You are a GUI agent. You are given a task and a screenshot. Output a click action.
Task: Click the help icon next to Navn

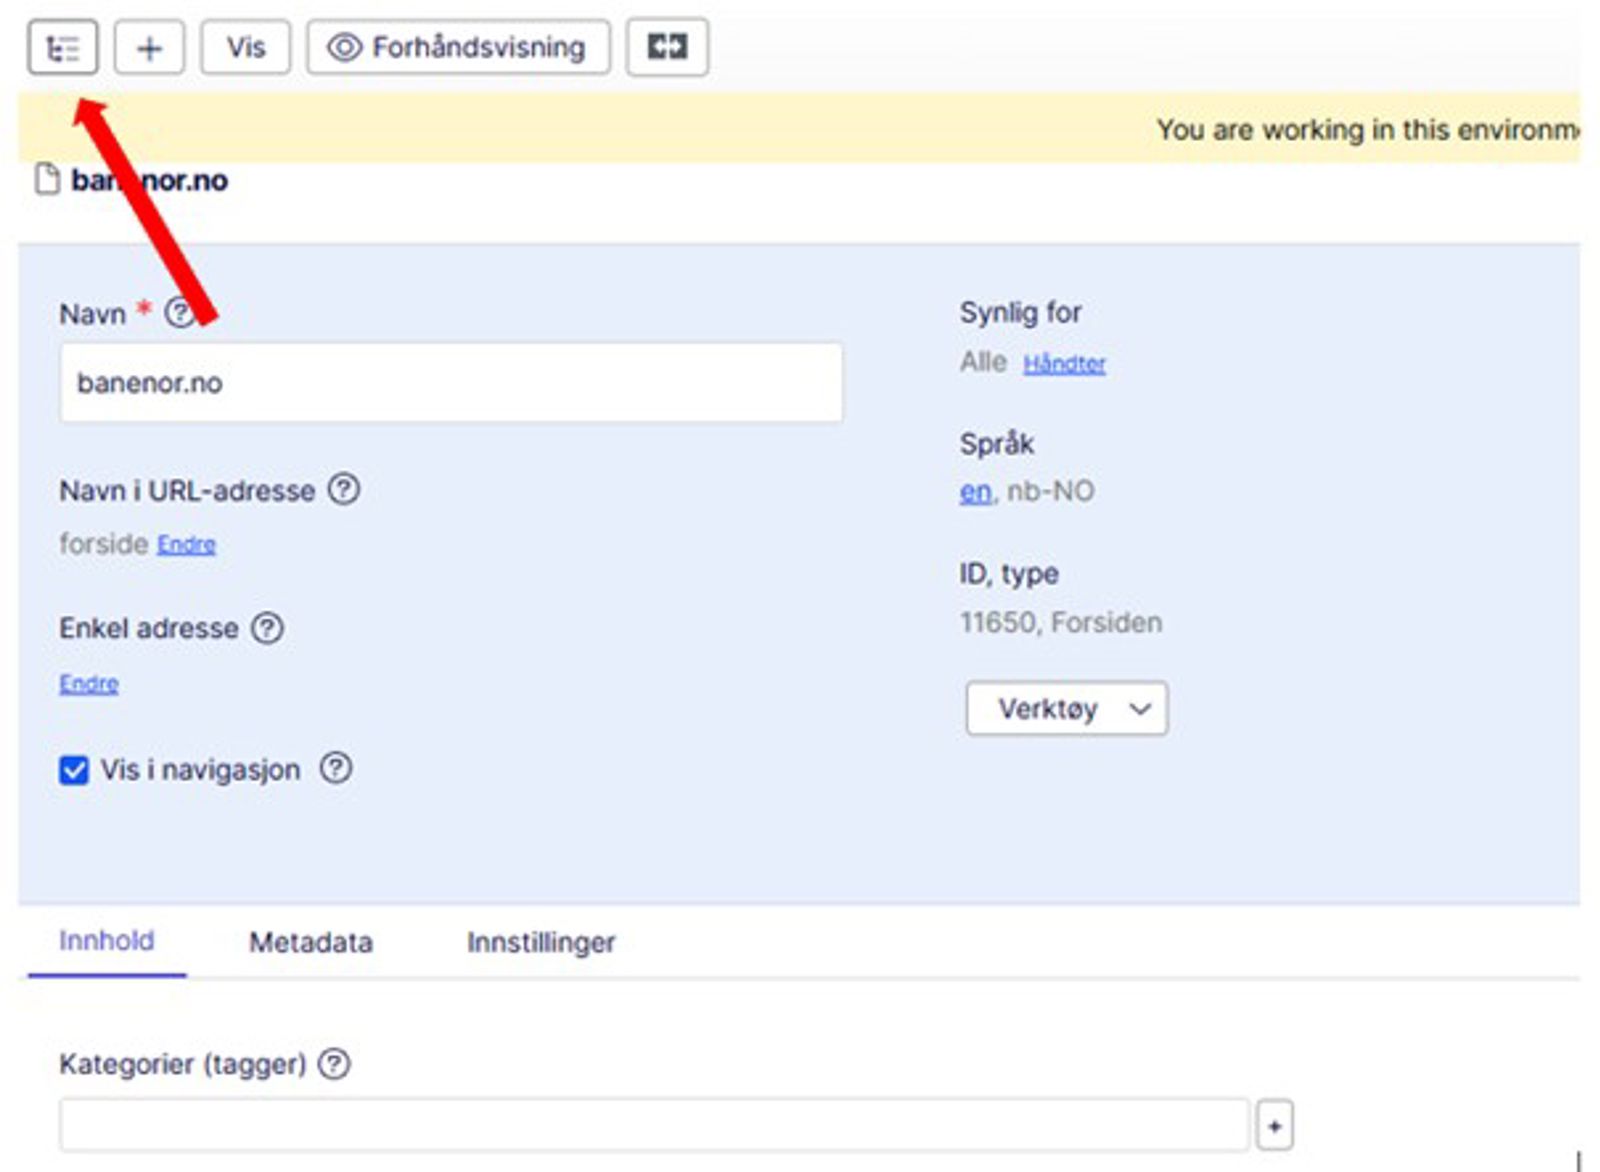179,313
